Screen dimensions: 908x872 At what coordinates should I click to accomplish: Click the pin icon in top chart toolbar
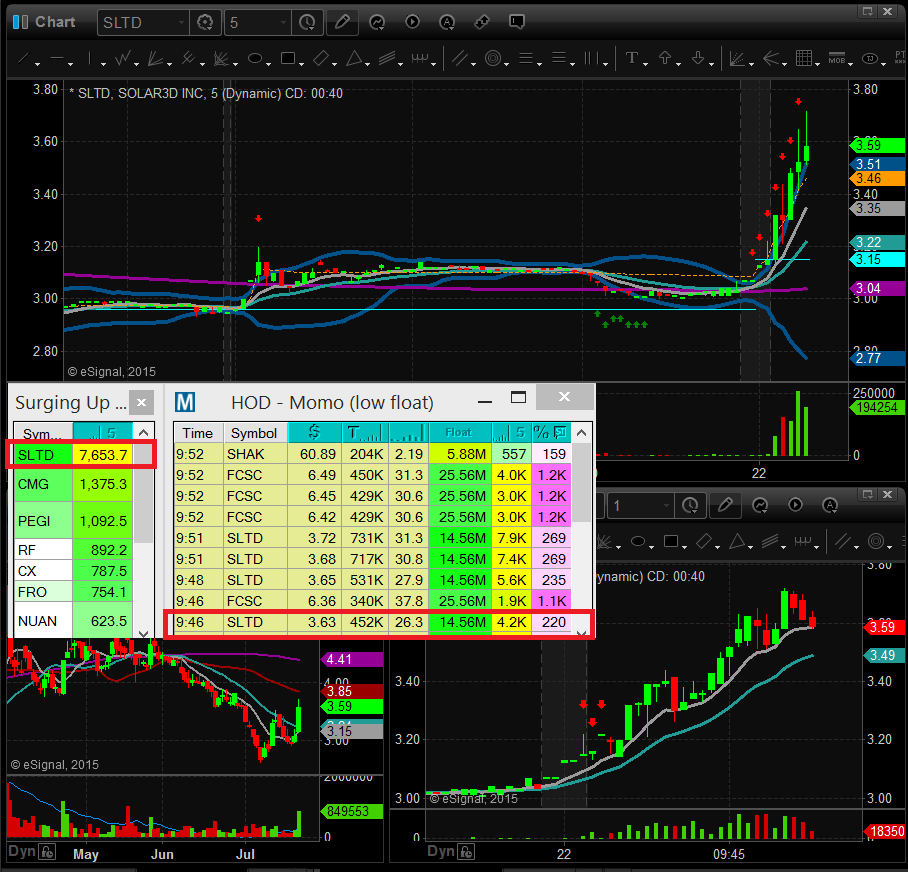(x=482, y=22)
